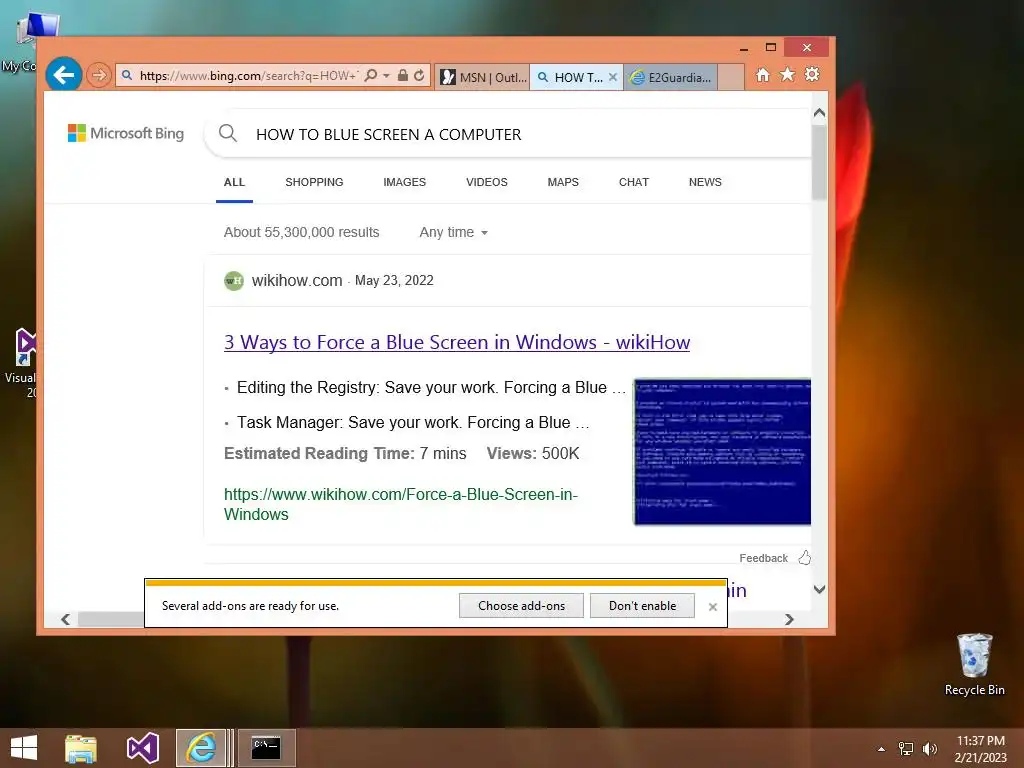This screenshot has width=1024, height=768.
Task: Click the About 55,300,000 results text
Action: click(301, 232)
